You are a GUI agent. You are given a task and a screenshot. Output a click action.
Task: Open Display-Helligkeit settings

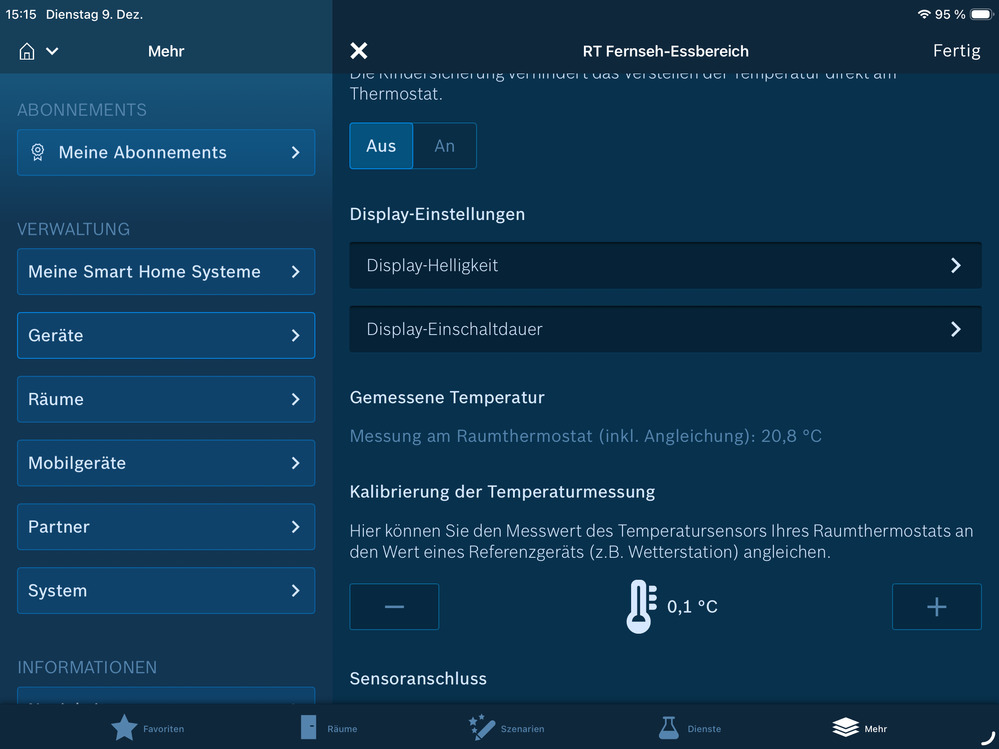(x=665, y=264)
